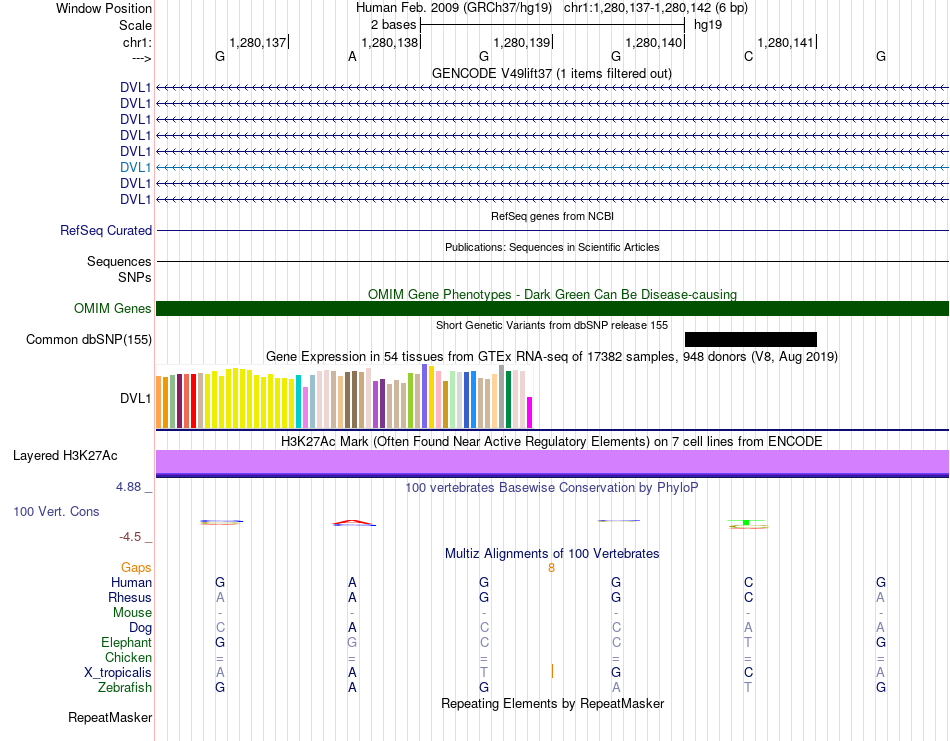This screenshot has width=950, height=741.
Task: Click the green PhyloP marker under base C
Action: 746,522
